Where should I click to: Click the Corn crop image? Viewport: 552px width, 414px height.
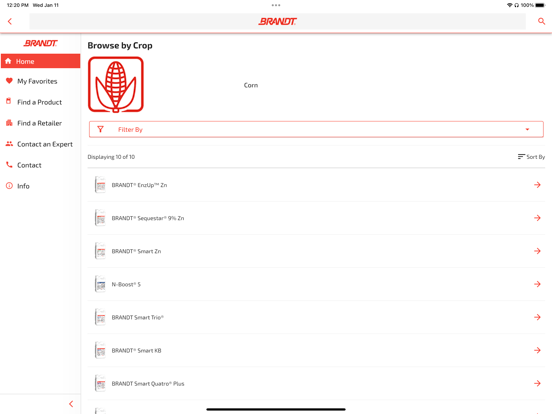click(x=116, y=84)
